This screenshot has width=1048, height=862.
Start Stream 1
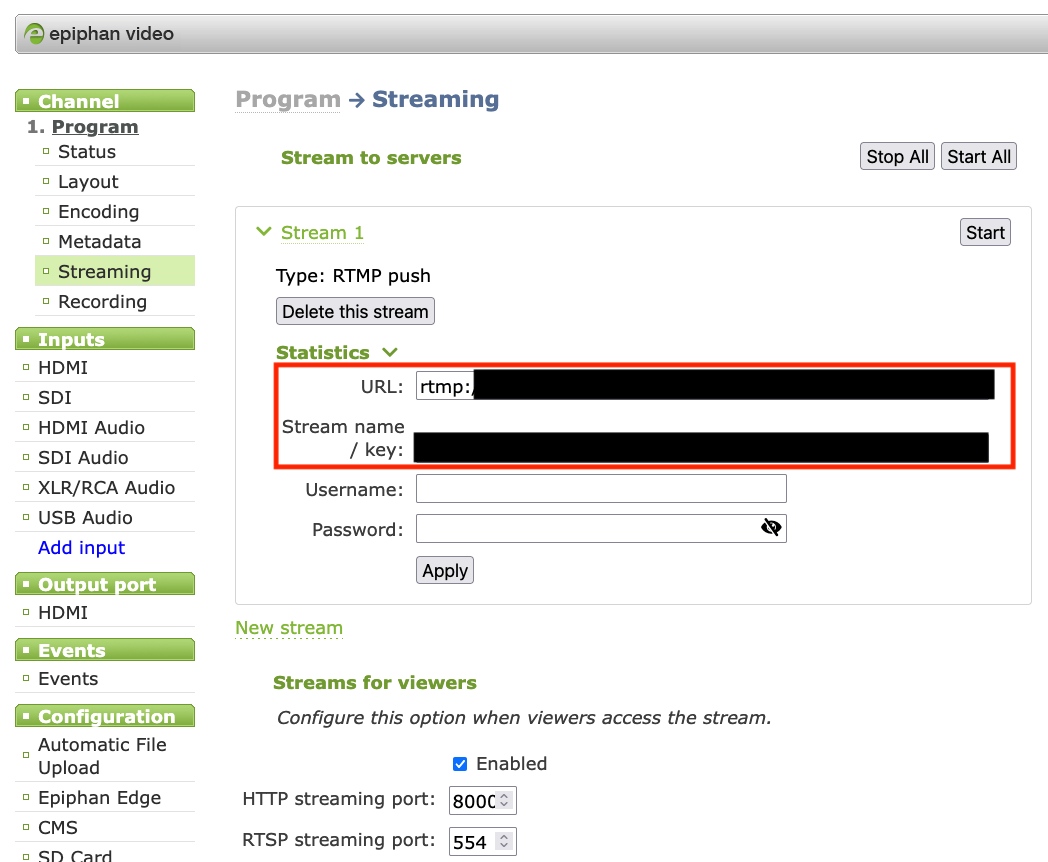coord(985,233)
